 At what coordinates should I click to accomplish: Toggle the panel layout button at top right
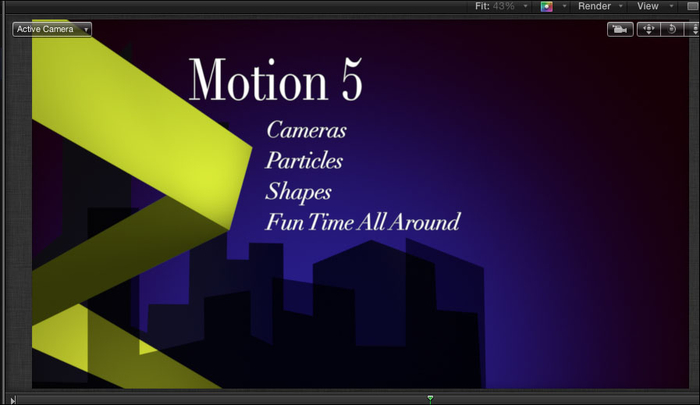click(x=693, y=6)
